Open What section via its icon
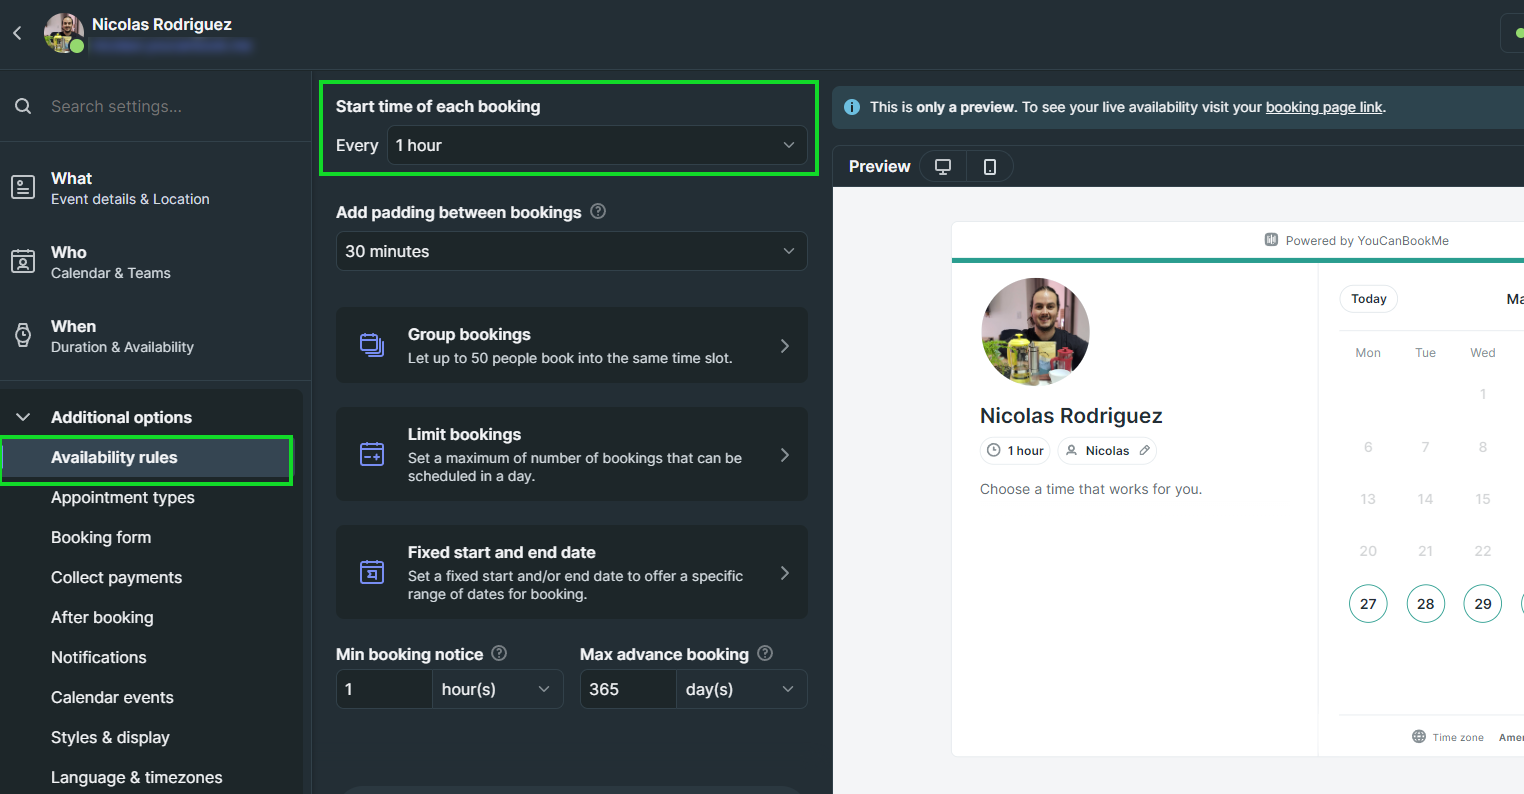This screenshot has height=794, width=1524. point(23,187)
